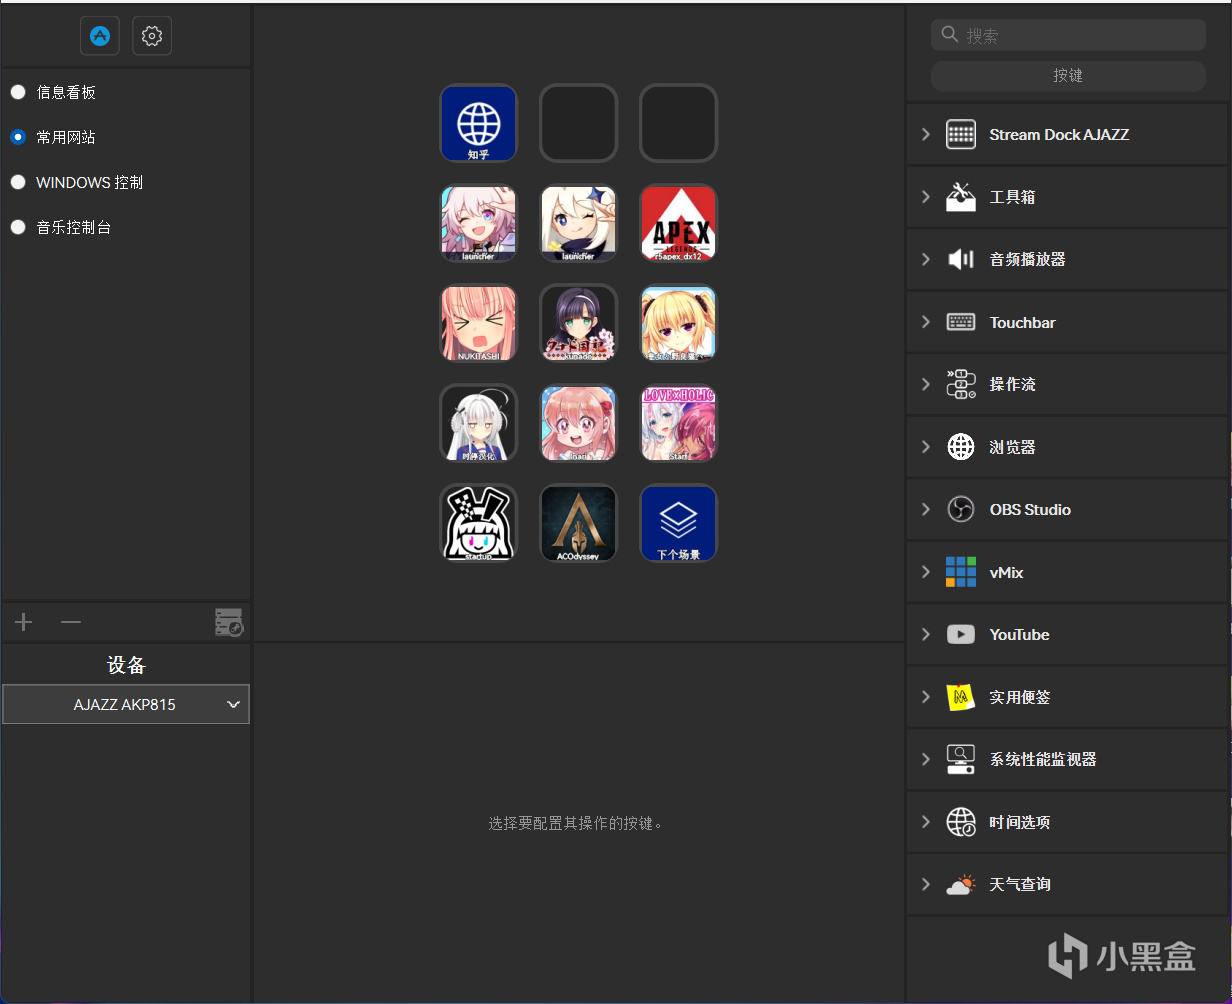
Task: Click the 系统性能监视器 monitor icon
Action: click(x=961, y=759)
